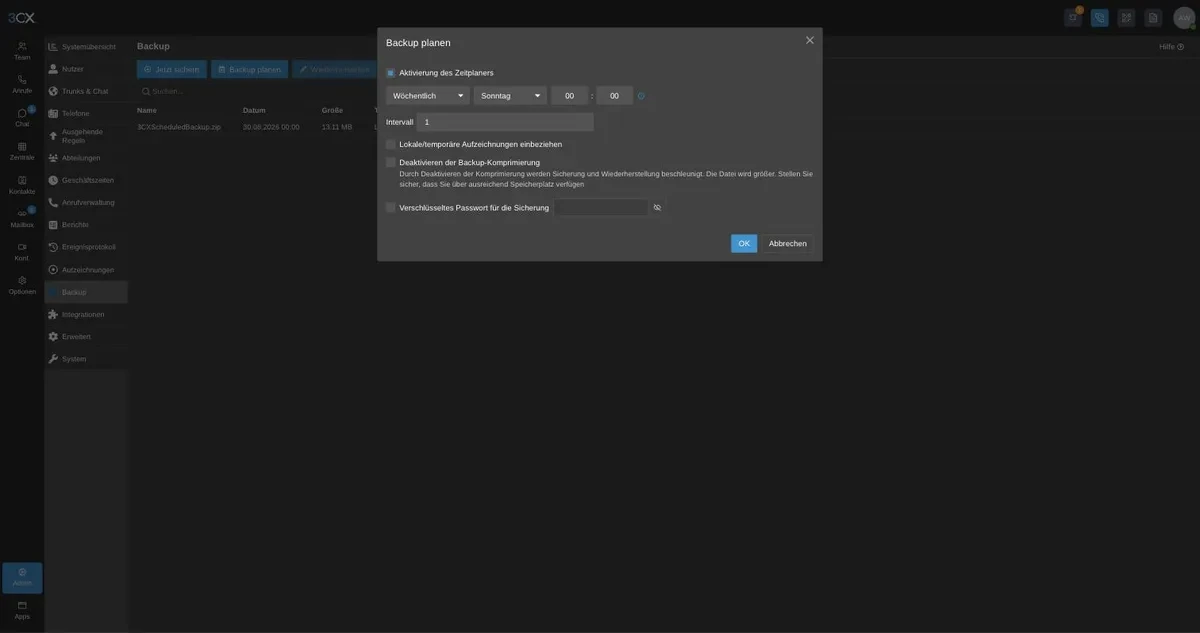Click the Backup planen toolbar button
Viewport: 1200px width, 633px height.
click(x=249, y=69)
